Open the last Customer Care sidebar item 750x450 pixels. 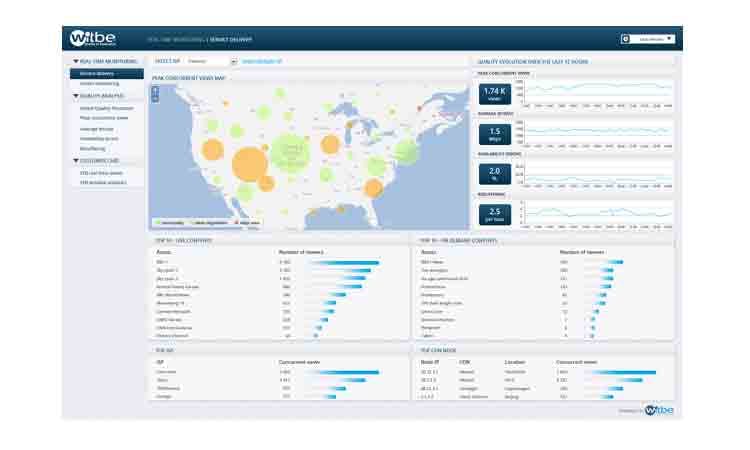point(103,183)
